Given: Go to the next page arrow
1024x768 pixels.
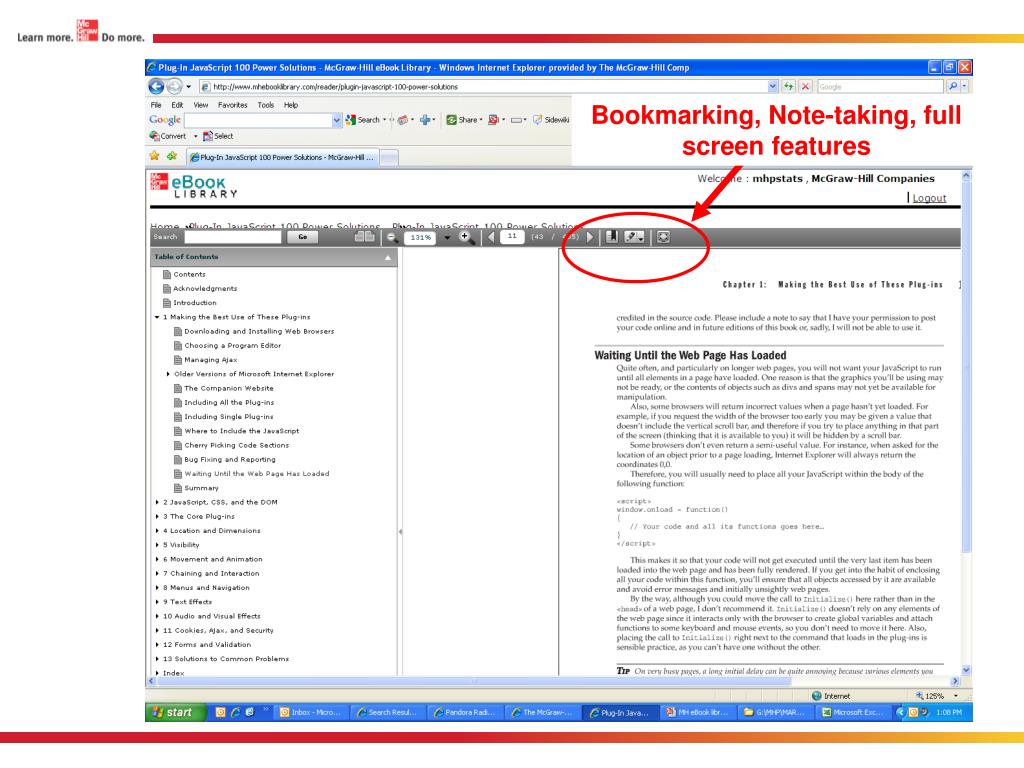Looking at the screenshot, I should pyautogui.click(x=590, y=237).
